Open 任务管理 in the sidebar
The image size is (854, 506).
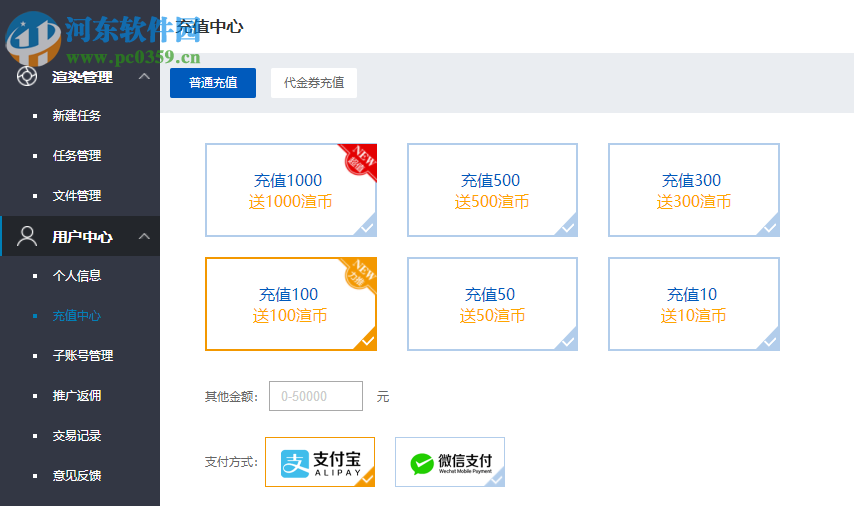[x=77, y=156]
